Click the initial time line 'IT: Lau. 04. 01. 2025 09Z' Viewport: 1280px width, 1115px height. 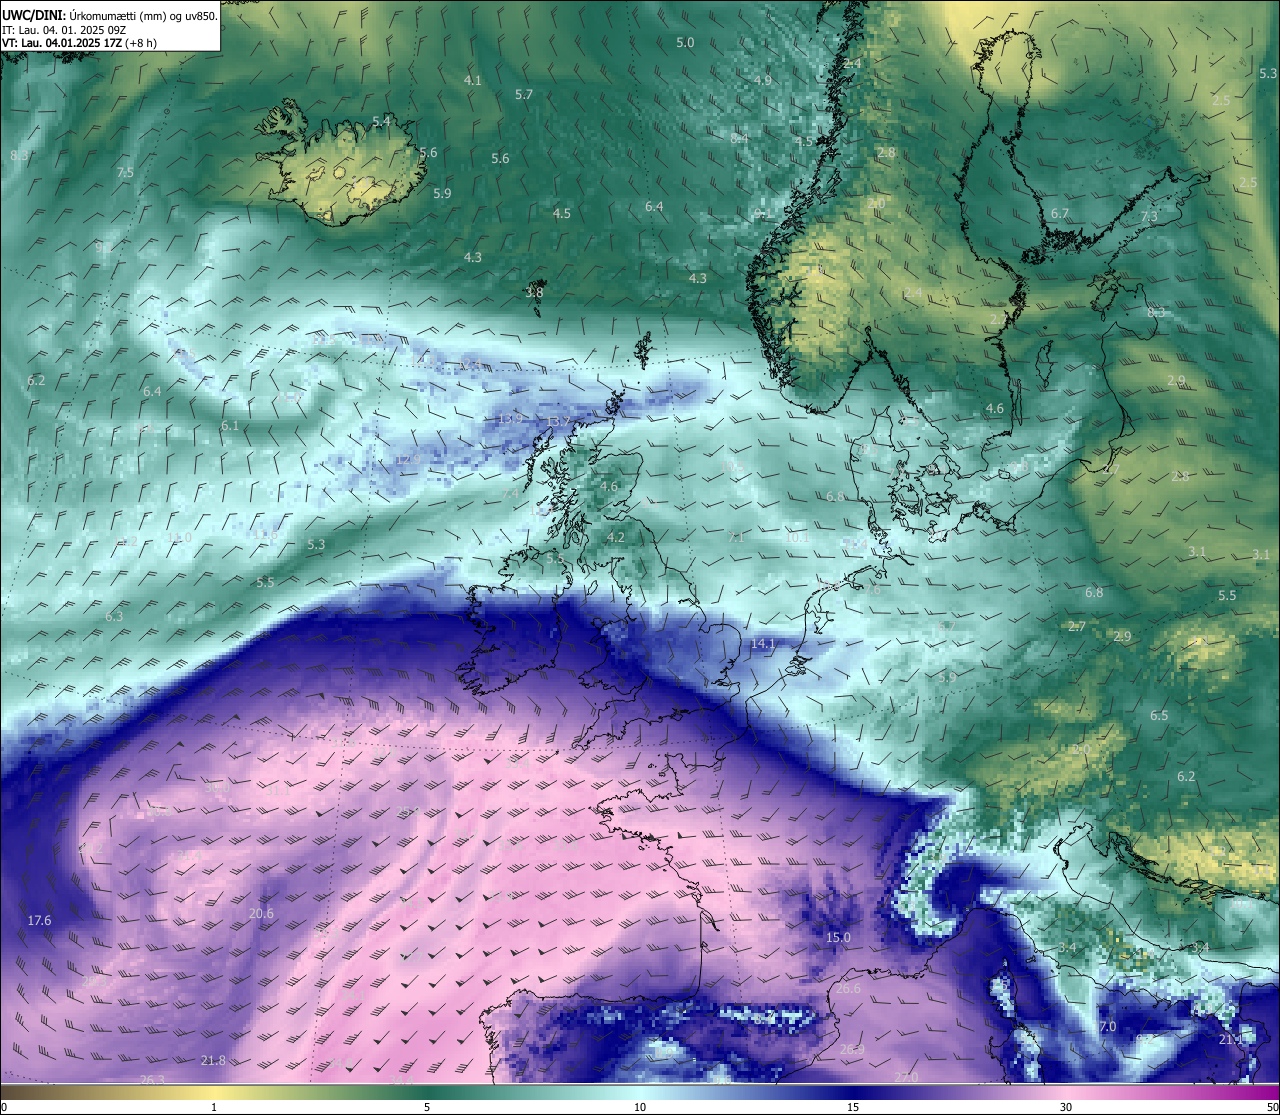coord(64,30)
